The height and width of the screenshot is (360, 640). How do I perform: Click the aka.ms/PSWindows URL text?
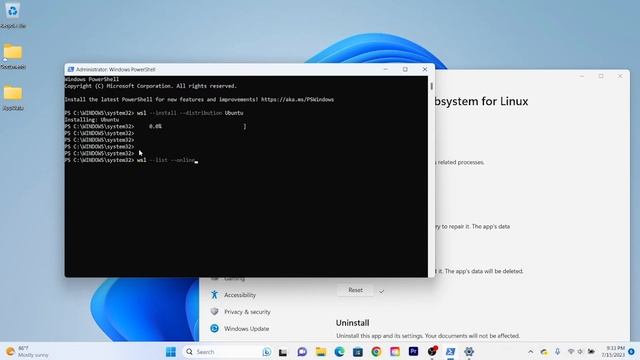coord(297,99)
